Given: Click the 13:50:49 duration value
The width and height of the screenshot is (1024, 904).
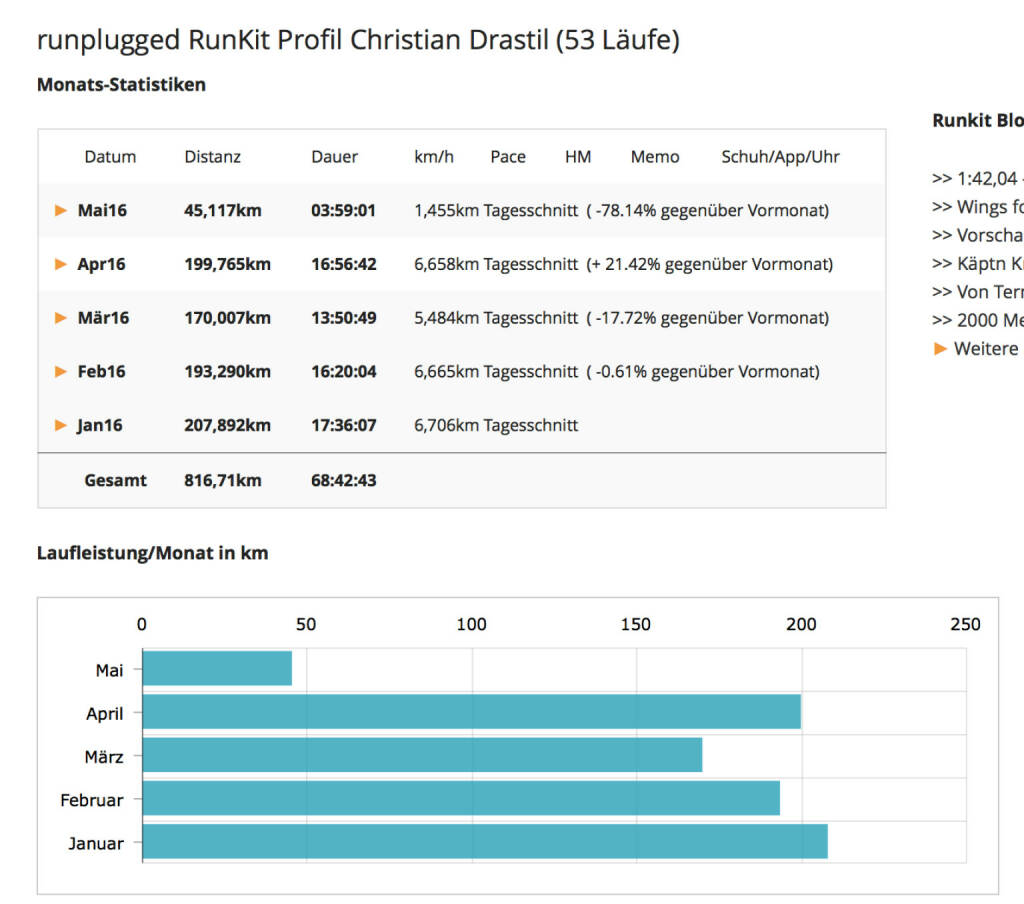Looking at the screenshot, I should click(344, 317).
